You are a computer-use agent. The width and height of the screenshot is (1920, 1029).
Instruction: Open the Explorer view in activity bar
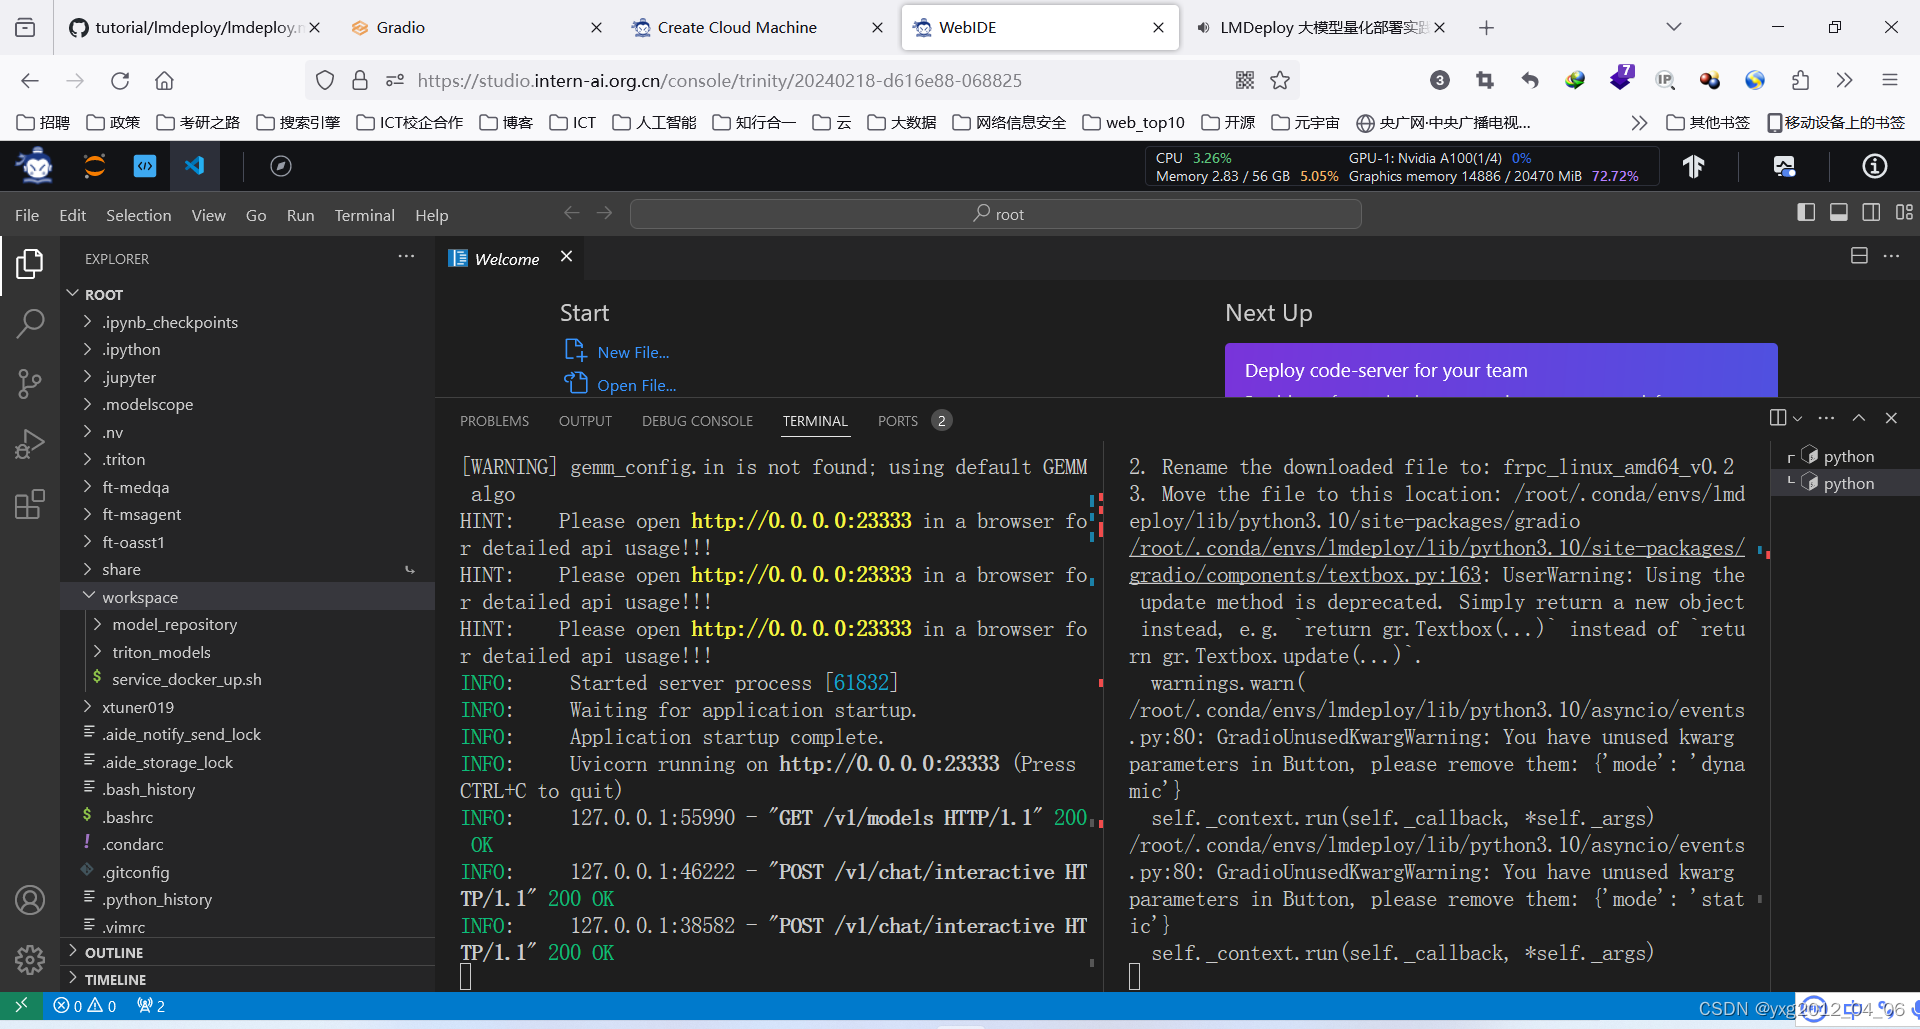click(x=30, y=264)
